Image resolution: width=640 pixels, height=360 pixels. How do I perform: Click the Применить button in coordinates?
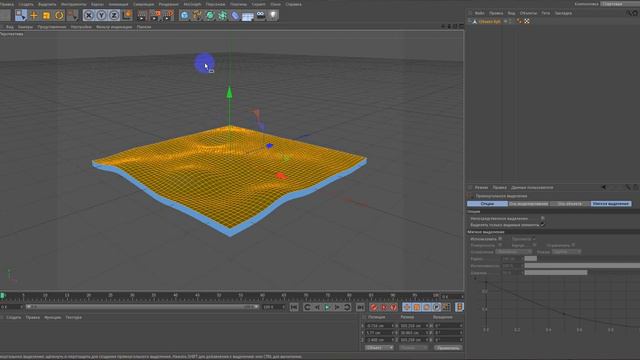coord(448,348)
